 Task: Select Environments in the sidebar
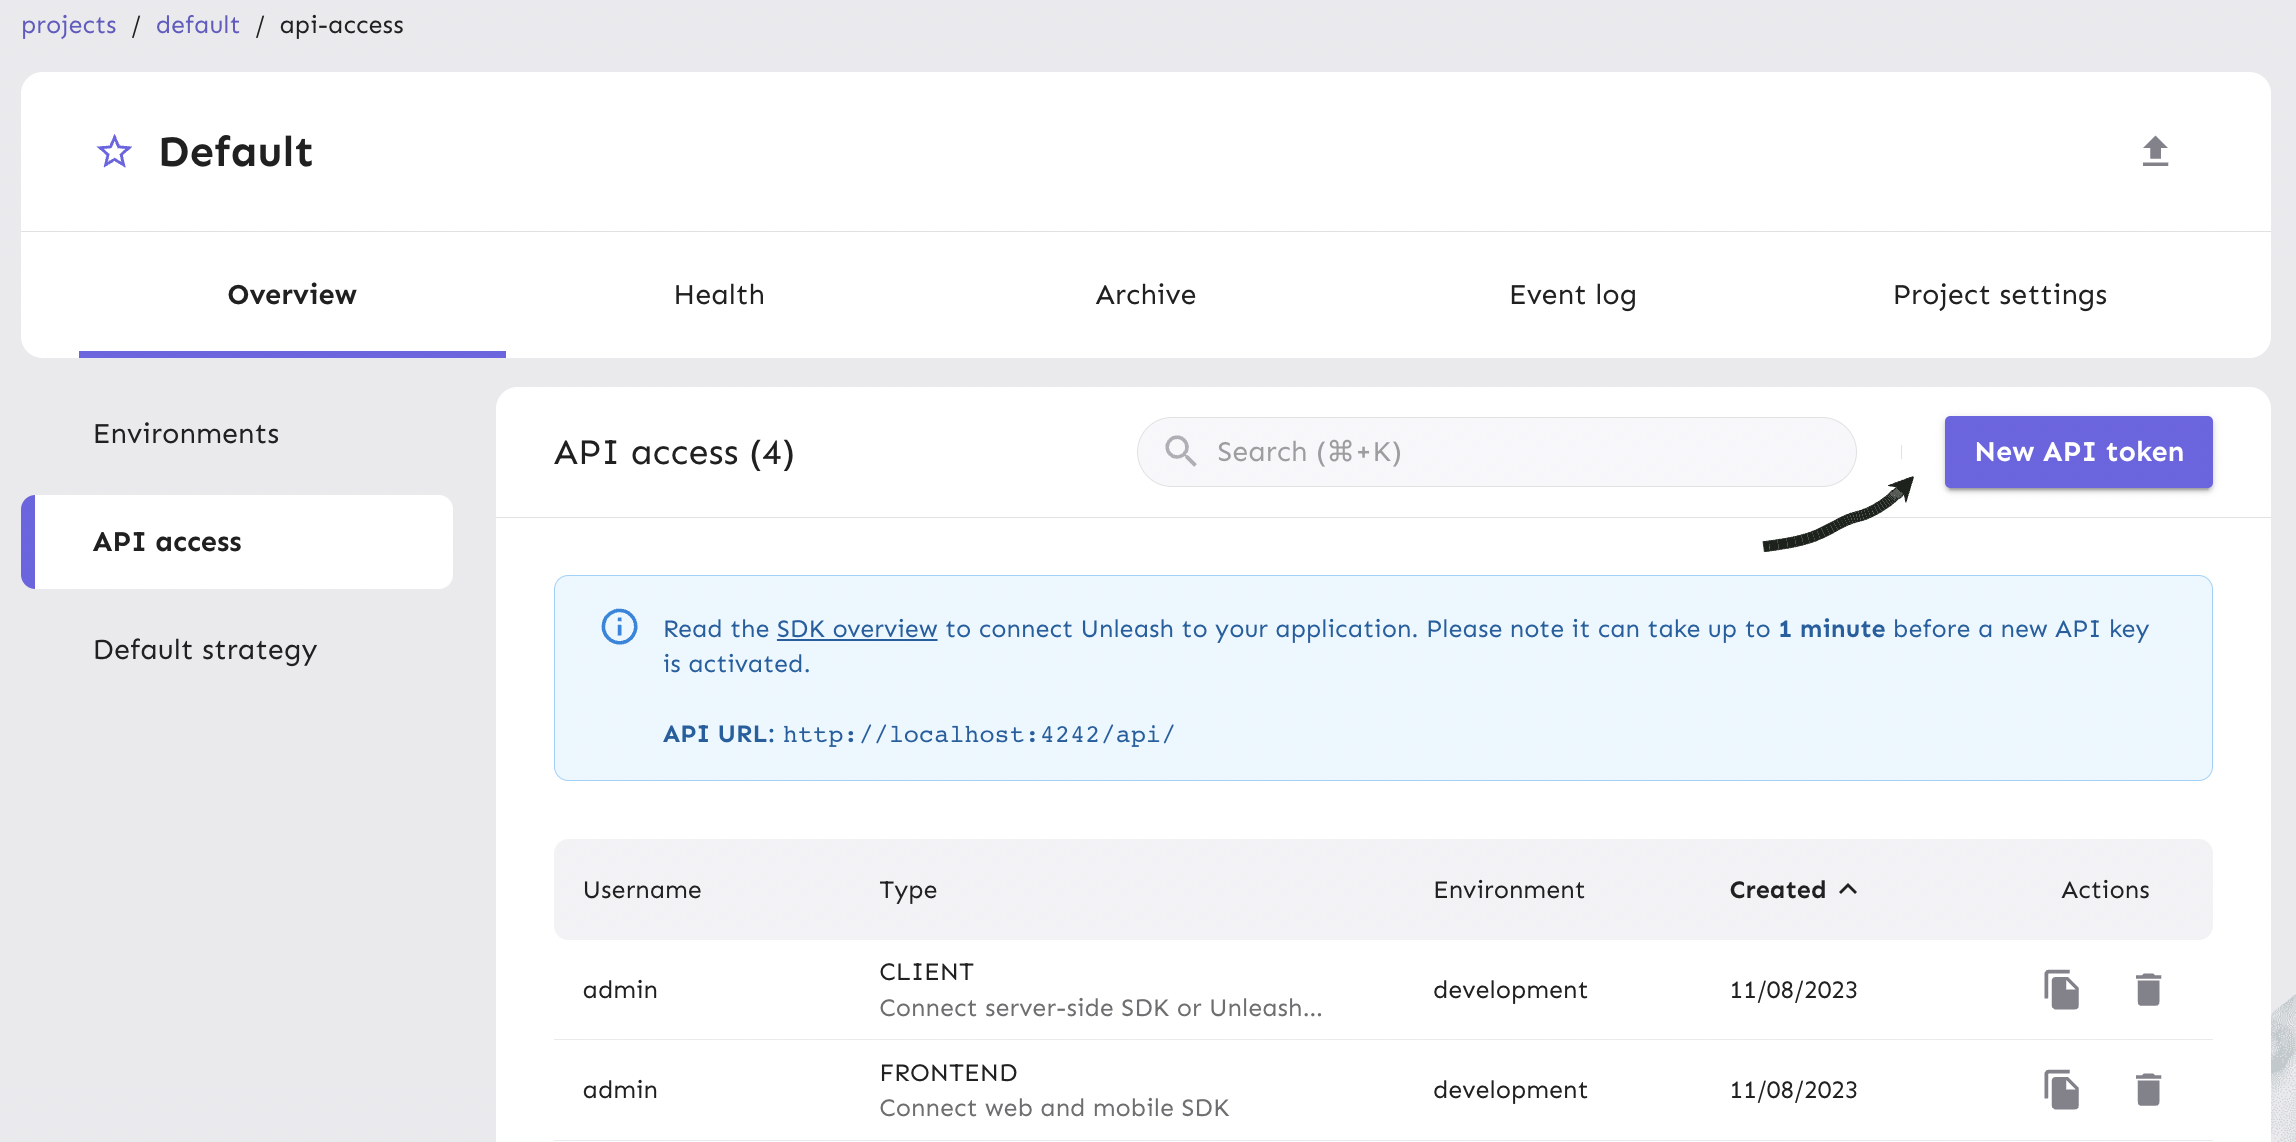pos(186,433)
